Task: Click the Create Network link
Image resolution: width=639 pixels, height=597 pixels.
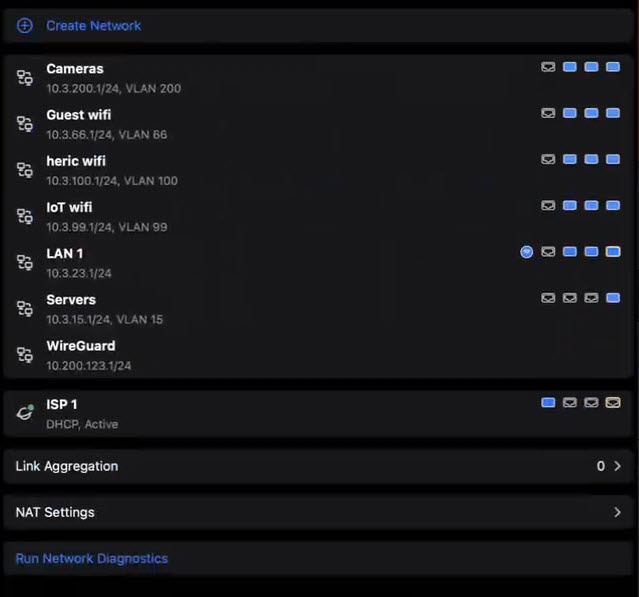Action: tap(93, 25)
